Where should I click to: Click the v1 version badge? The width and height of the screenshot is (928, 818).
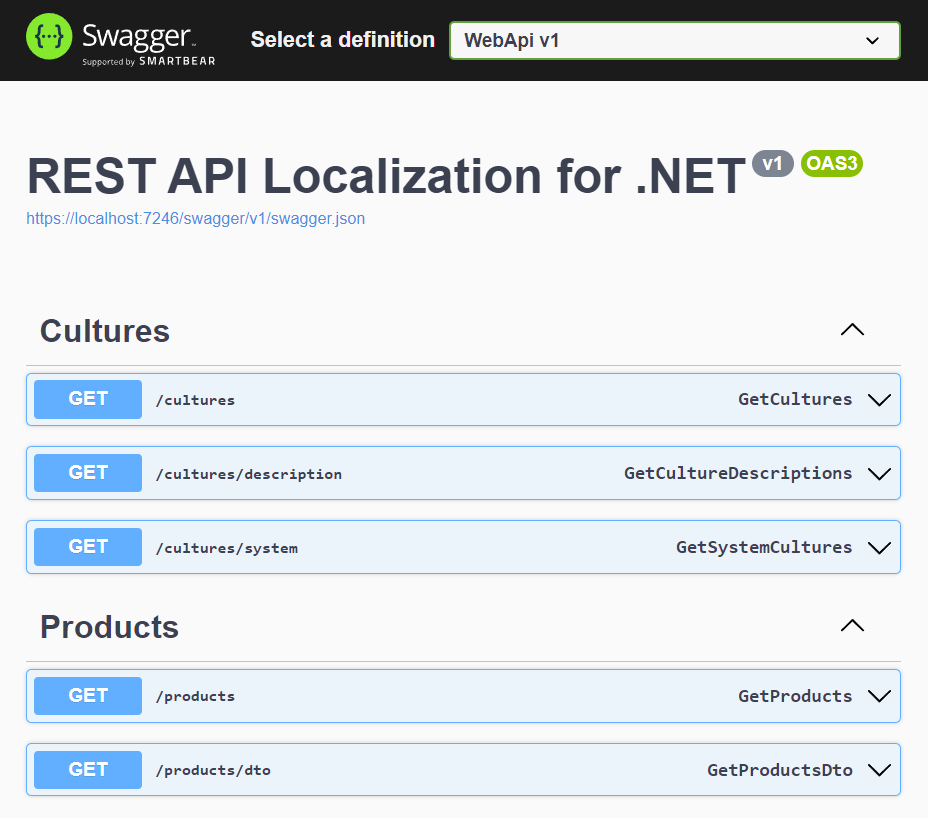(772, 163)
